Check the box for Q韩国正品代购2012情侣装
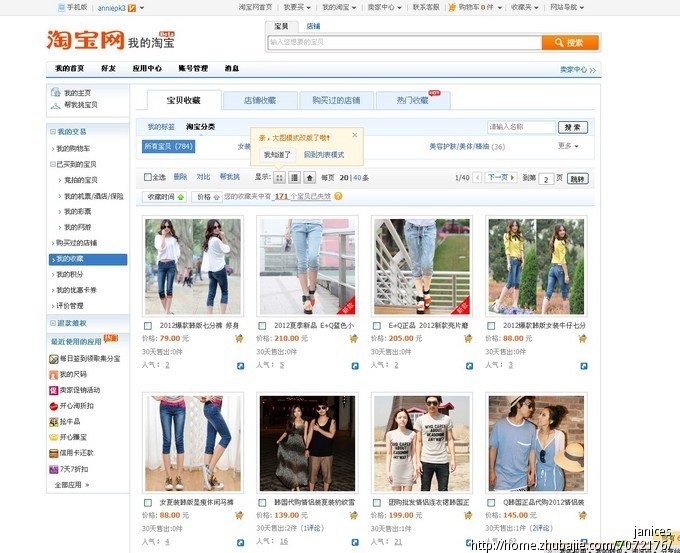Screen dimensions: 680x553 pyautogui.click(x=491, y=502)
